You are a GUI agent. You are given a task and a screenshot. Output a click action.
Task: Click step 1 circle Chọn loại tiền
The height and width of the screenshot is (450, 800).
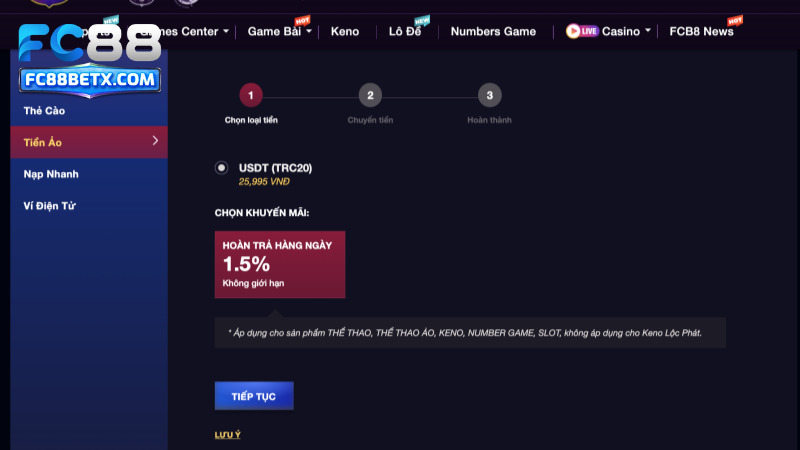point(251,95)
